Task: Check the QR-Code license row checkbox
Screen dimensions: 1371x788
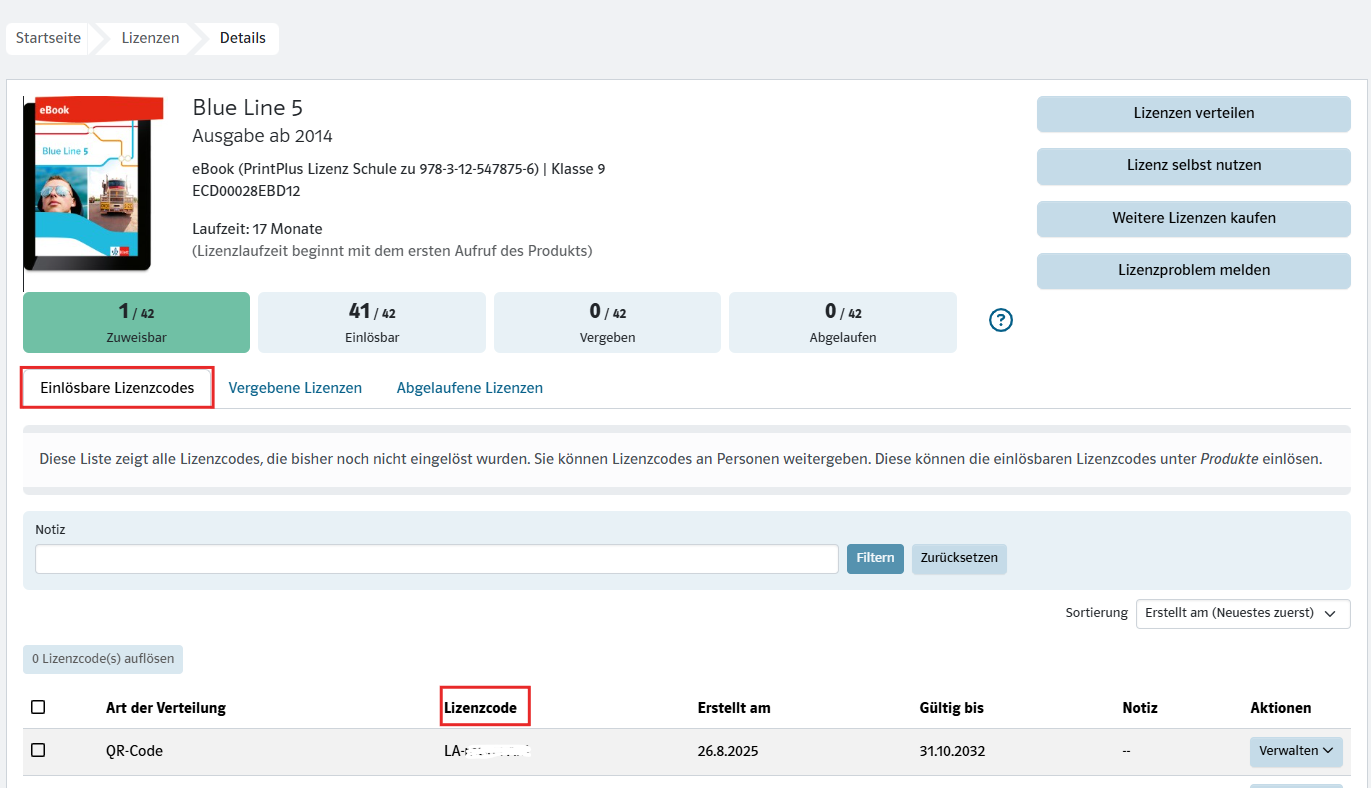Action: (38, 750)
